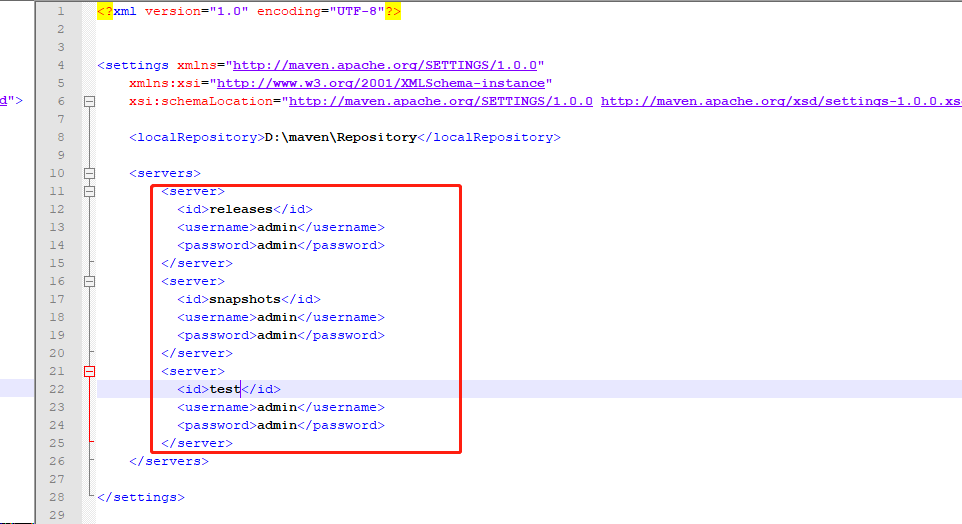Click the 'test' id value
The image size is (962, 524).
pyautogui.click(x=225, y=389)
